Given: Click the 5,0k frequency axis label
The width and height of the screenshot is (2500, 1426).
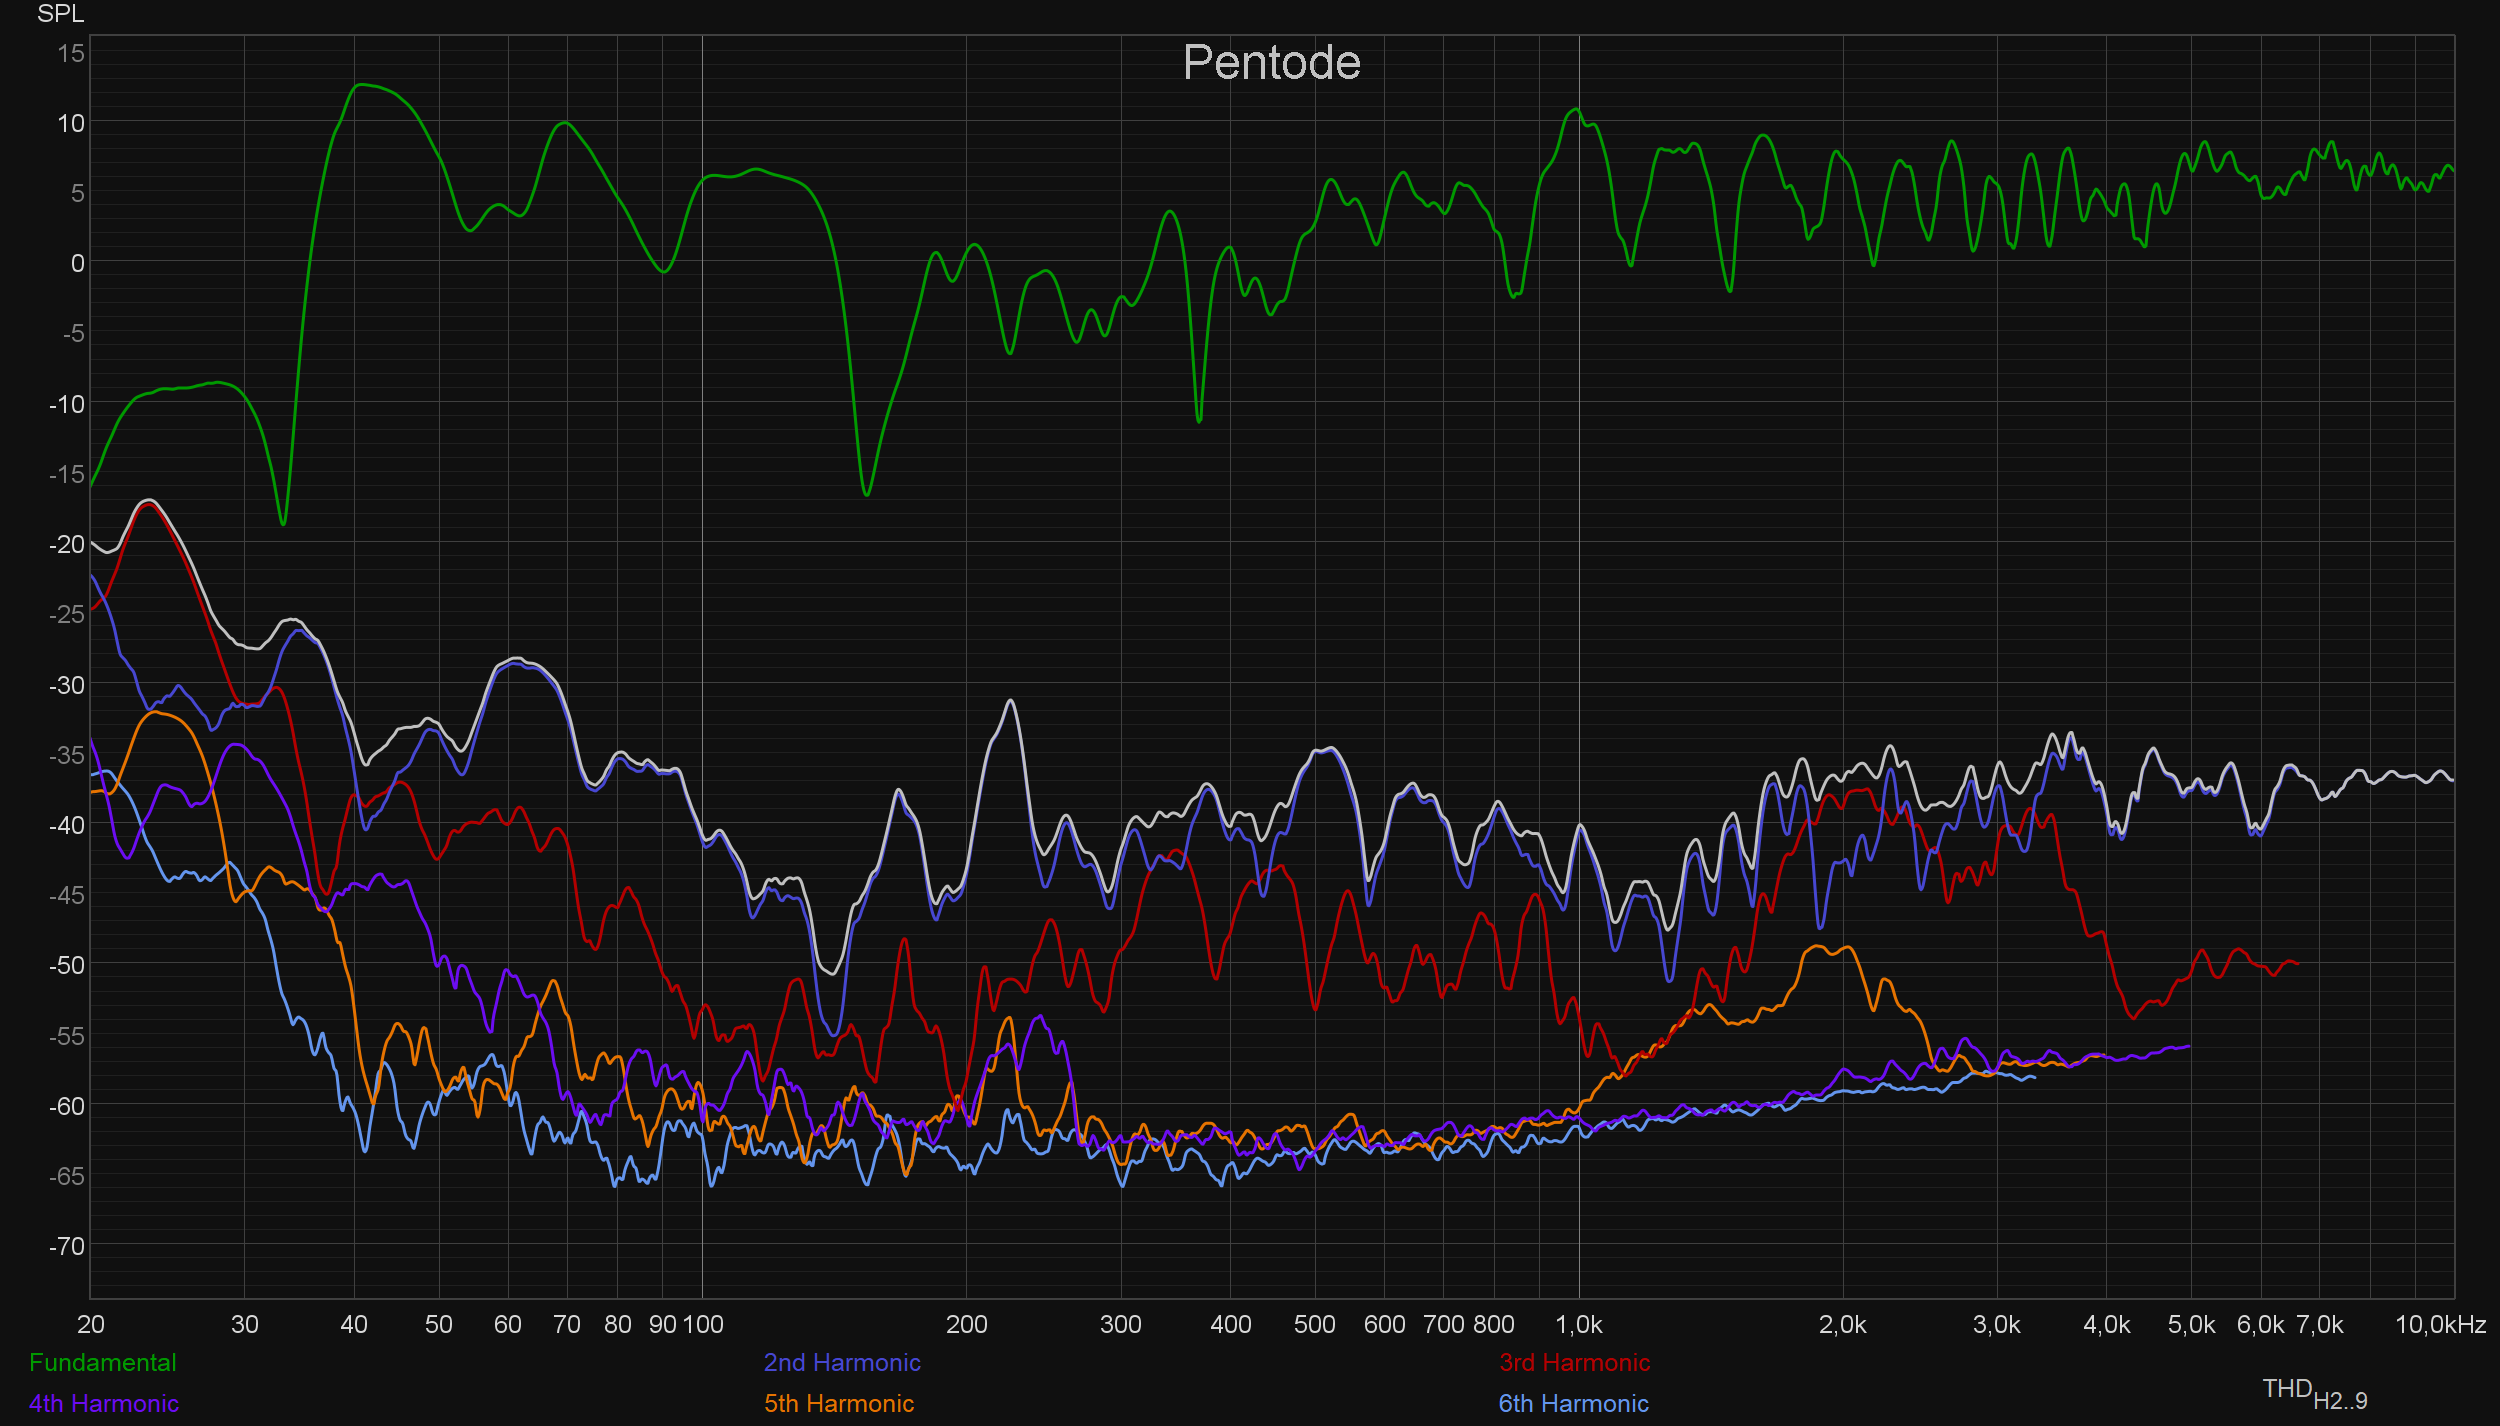Looking at the screenshot, I should 2190,1325.
